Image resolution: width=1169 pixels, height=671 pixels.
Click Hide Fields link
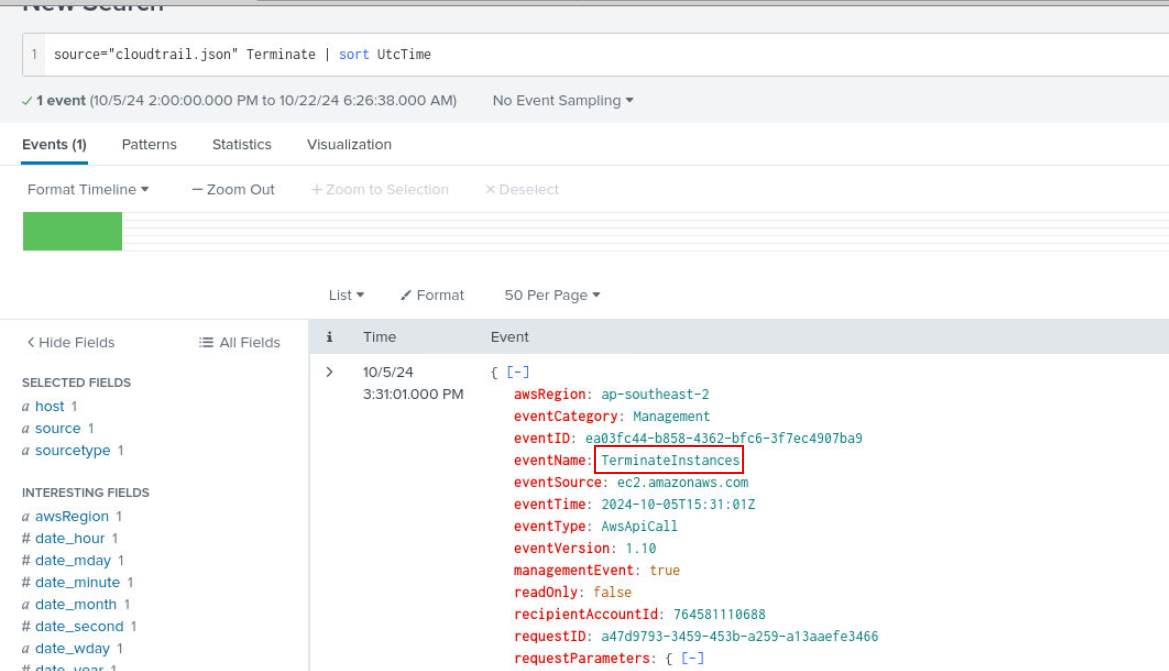pos(71,342)
